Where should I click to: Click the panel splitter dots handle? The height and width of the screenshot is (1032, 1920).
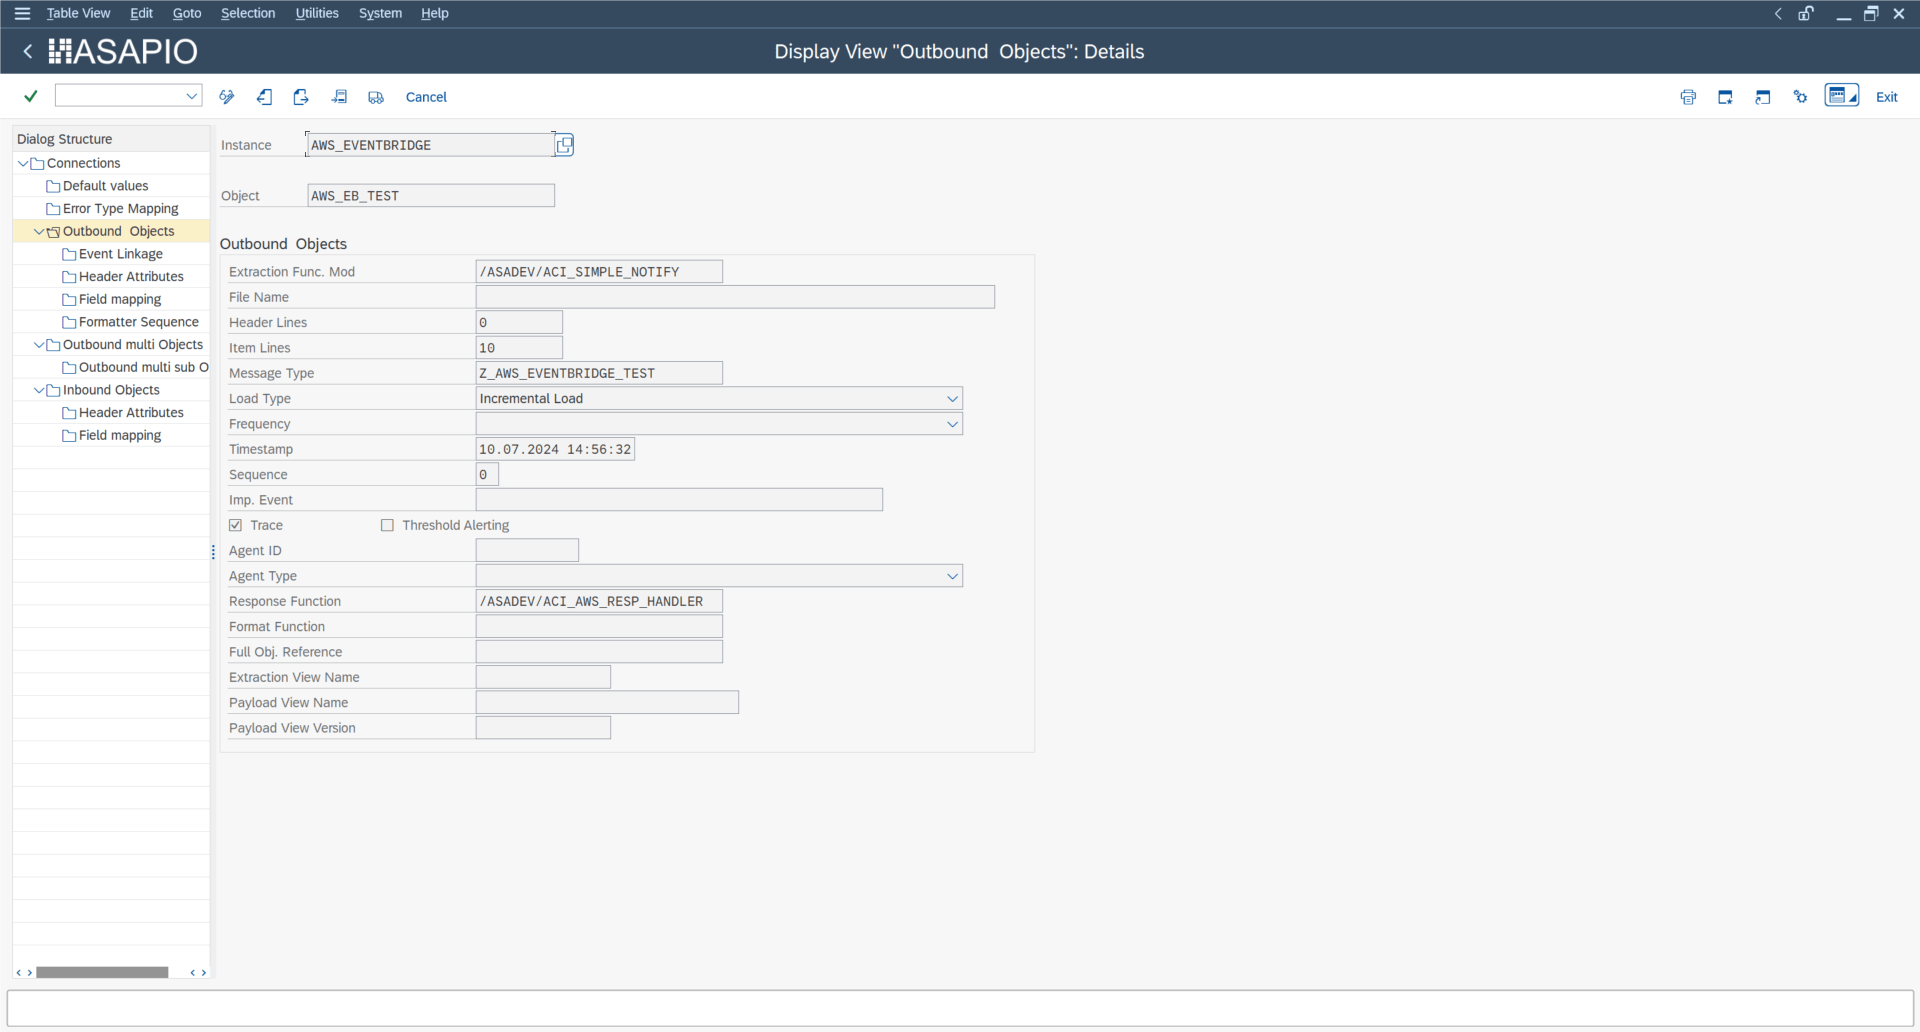click(213, 552)
